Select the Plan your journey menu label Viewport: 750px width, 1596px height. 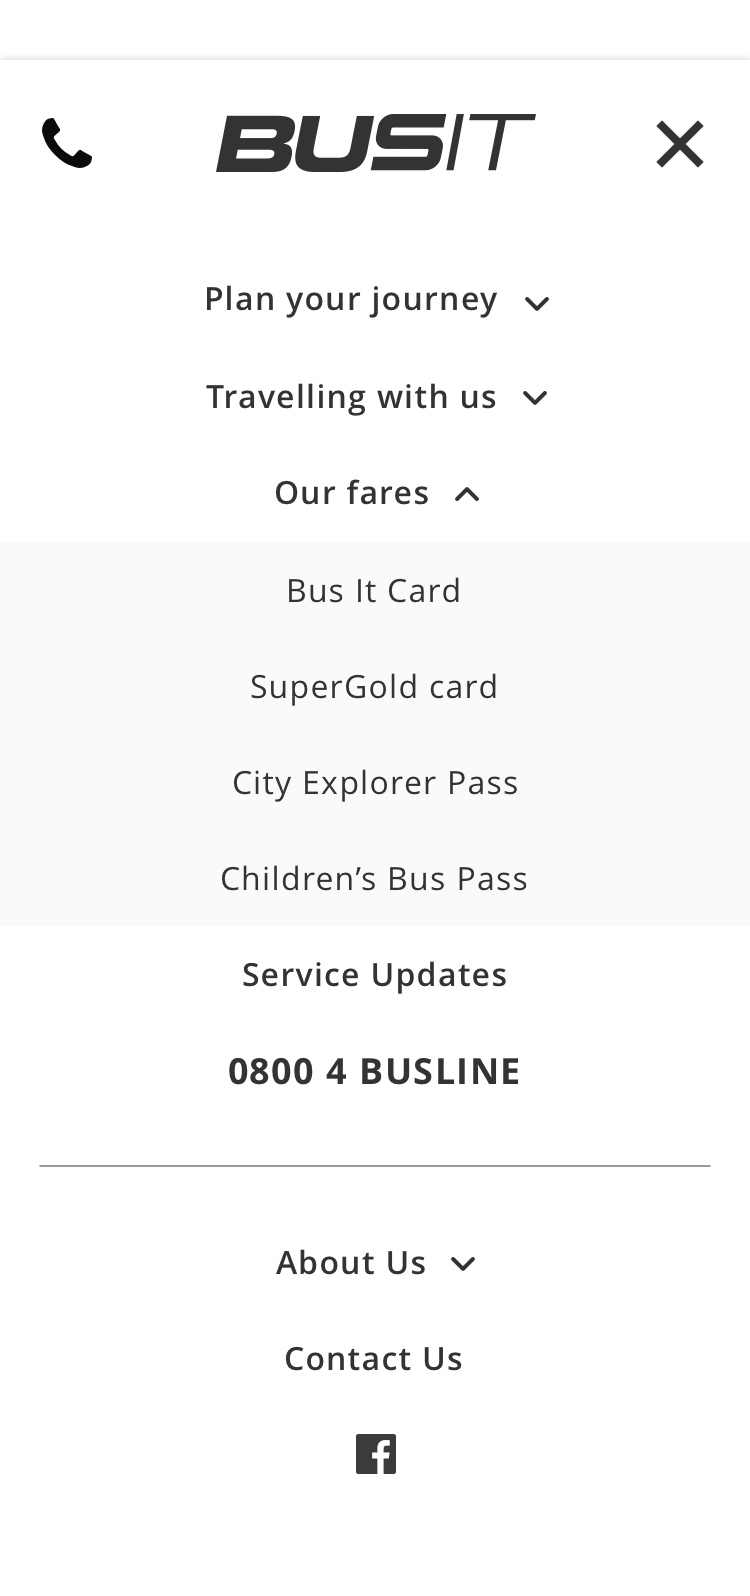350,299
